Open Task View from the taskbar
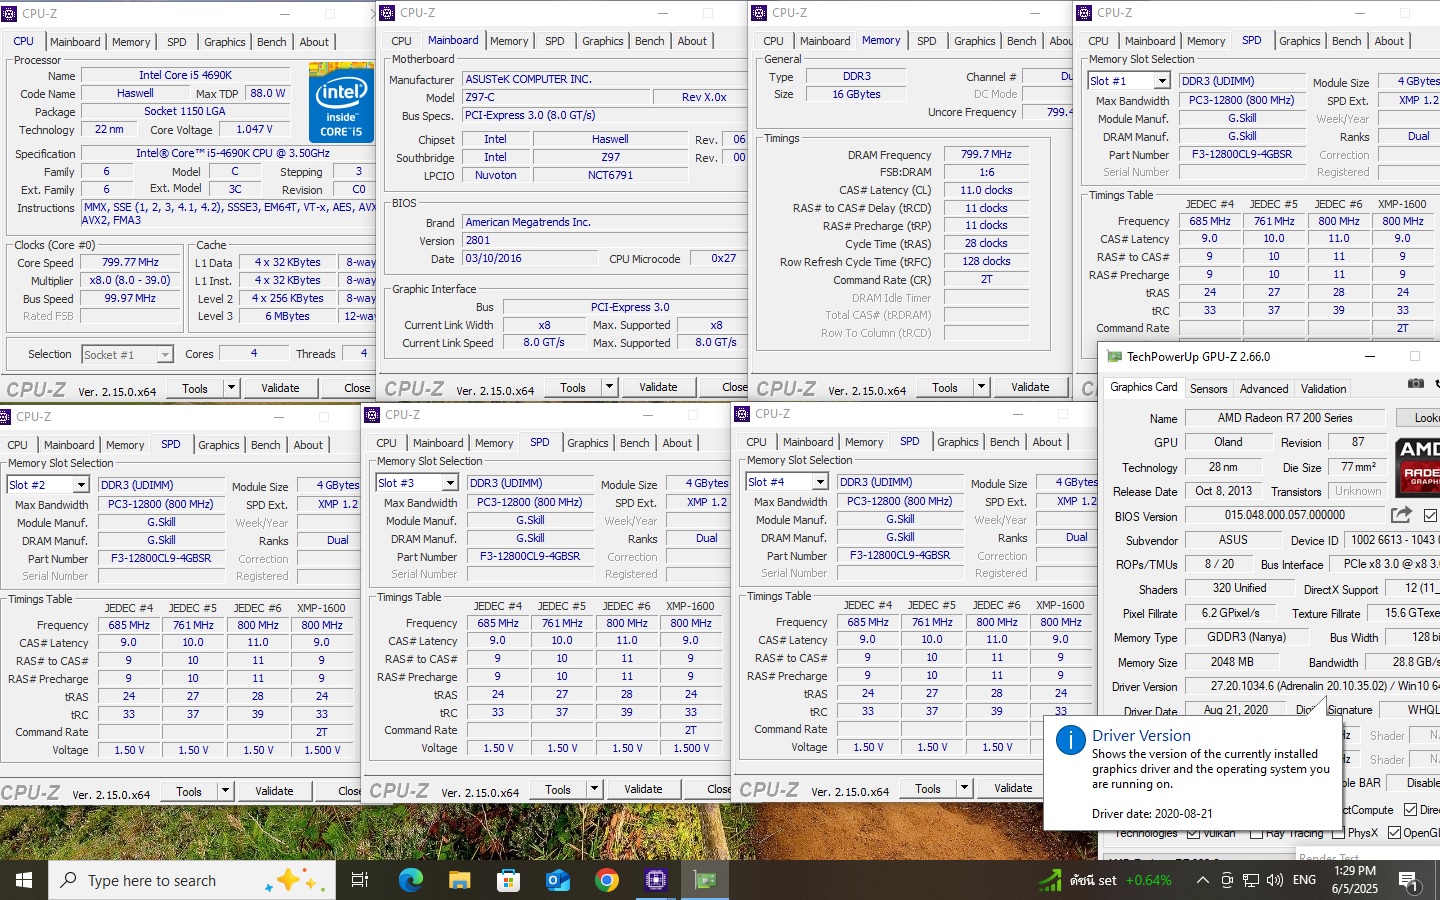 pos(360,880)
